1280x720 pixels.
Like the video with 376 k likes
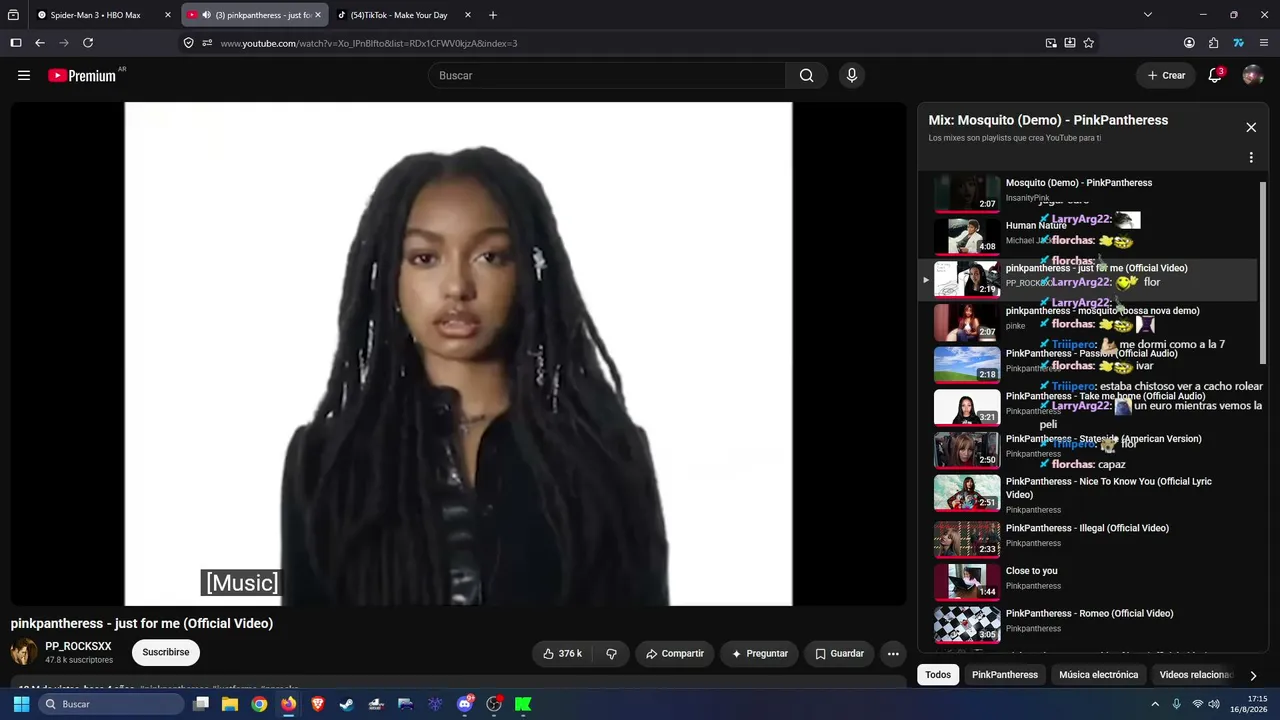pyautogui.click(x=562, y=653)
